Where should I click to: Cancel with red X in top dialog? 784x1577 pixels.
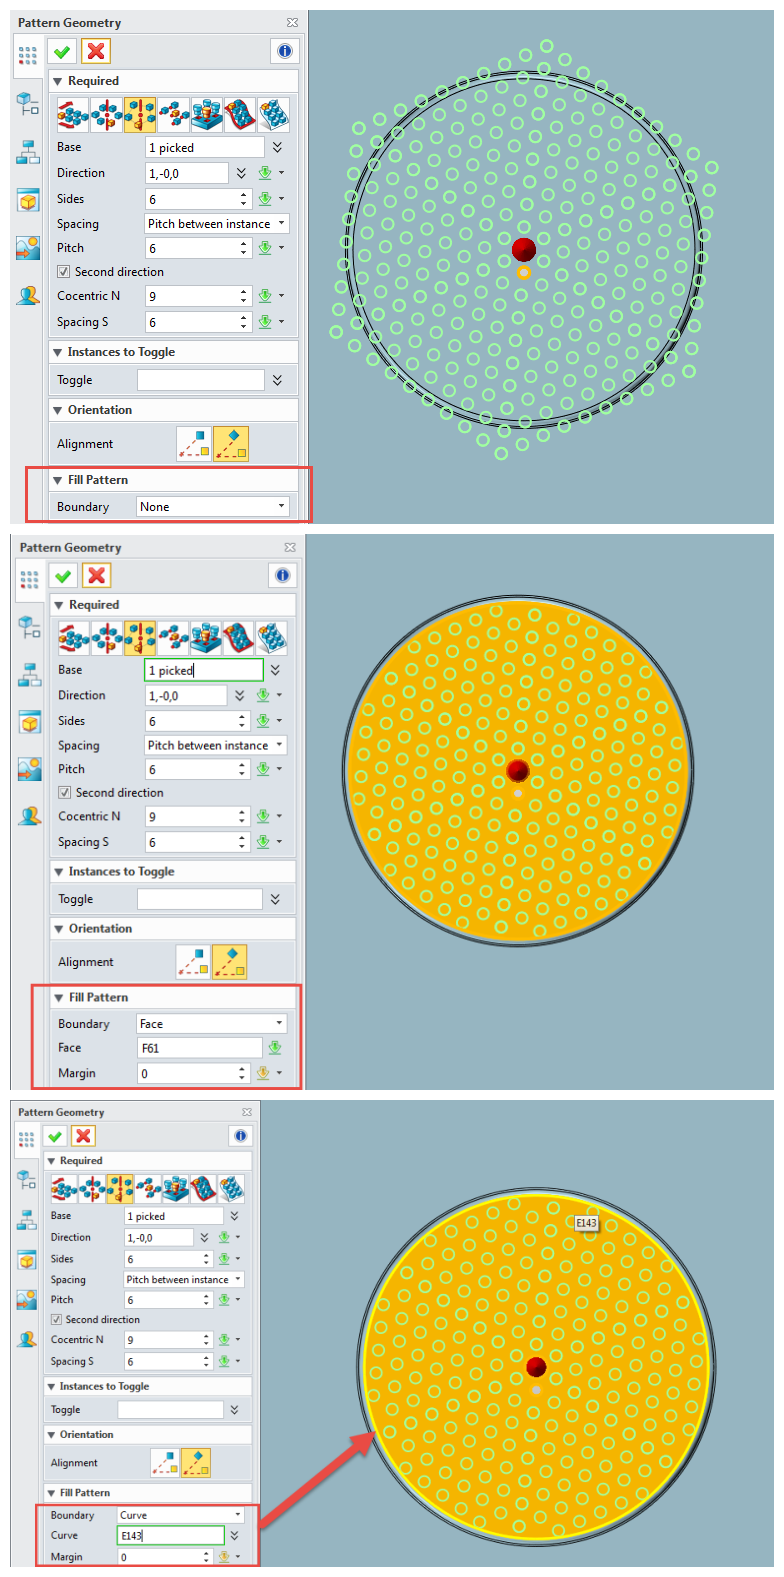click(96, 51)
